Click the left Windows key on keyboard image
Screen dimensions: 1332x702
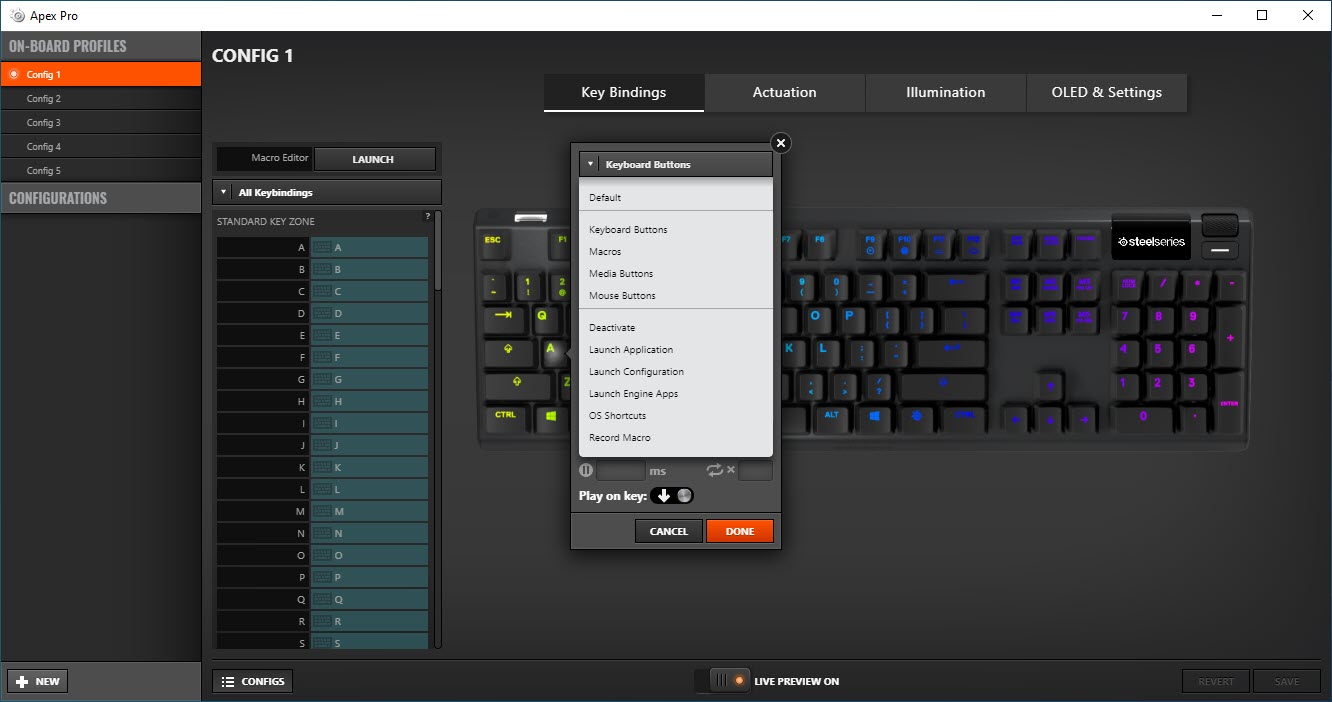[x=550, y=416]
